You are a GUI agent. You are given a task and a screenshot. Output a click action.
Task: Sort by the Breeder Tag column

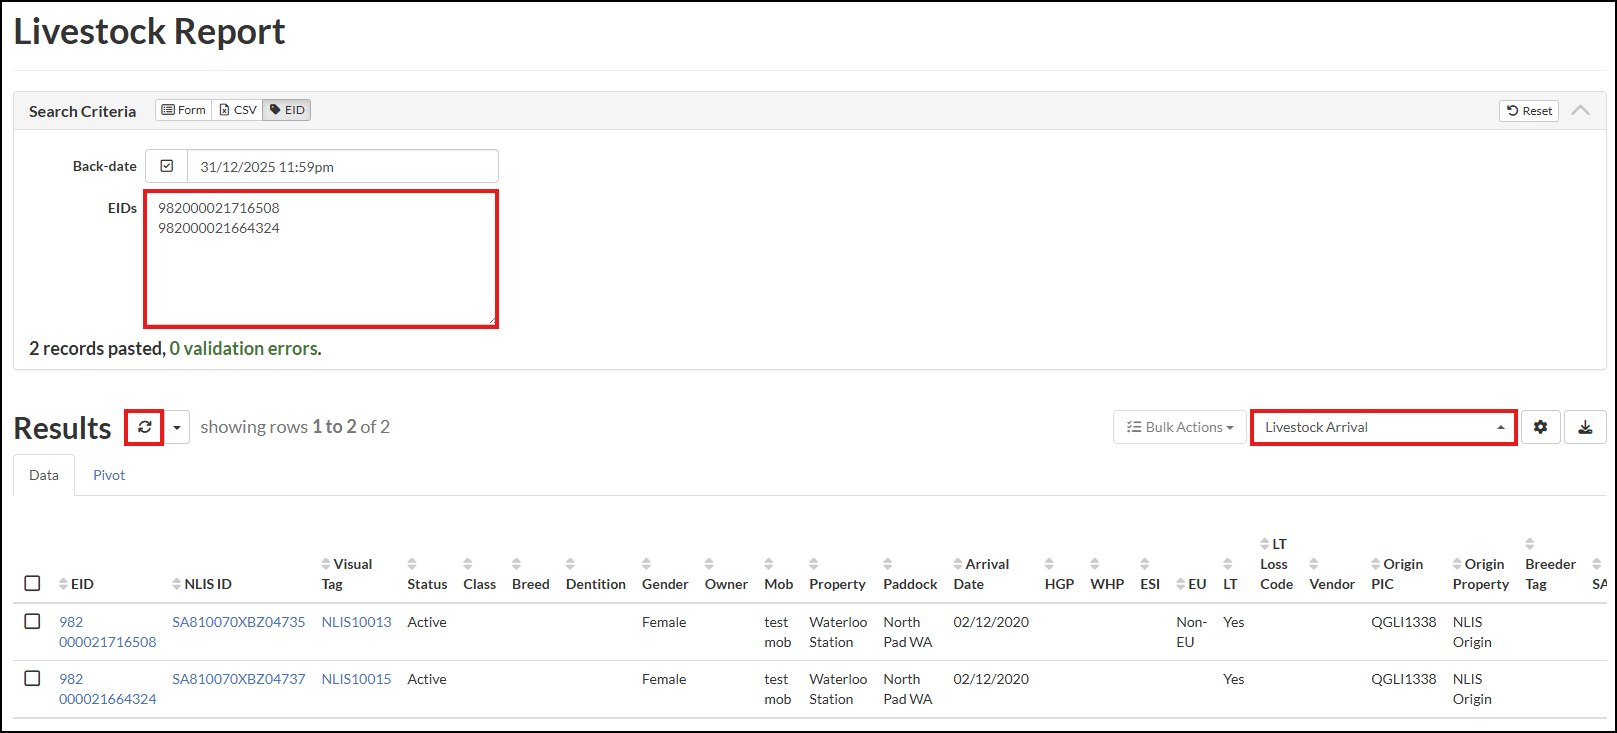click(1550, 564)
